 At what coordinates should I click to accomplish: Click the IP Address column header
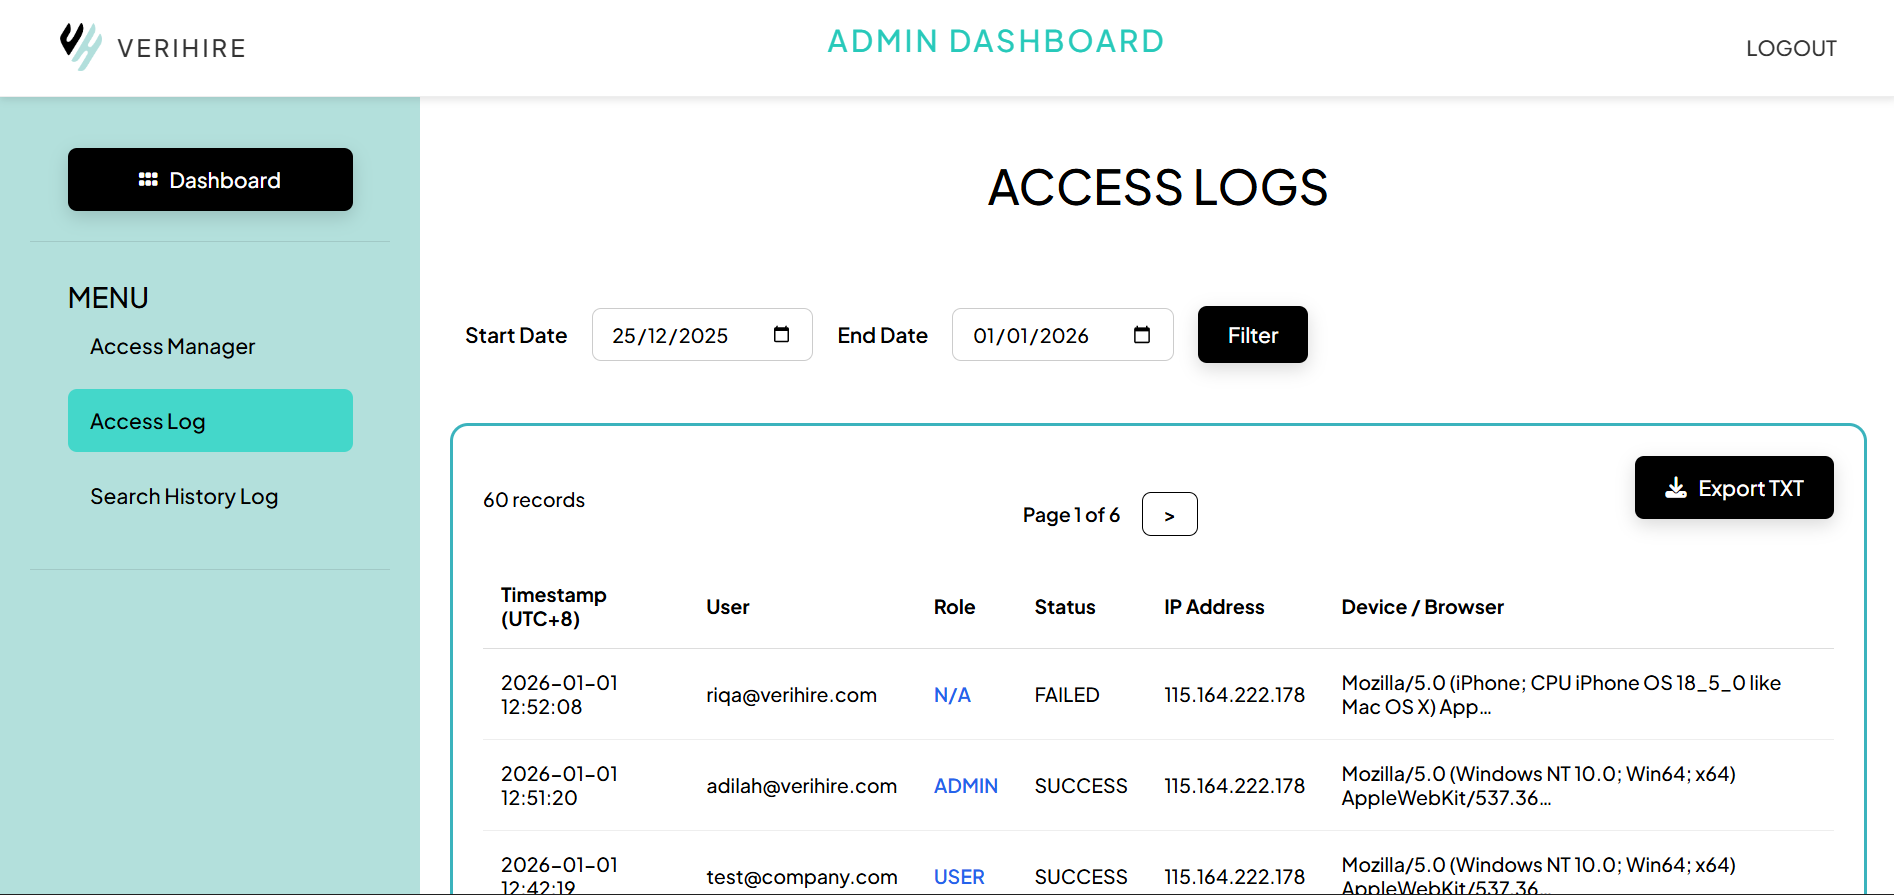pyautogui.click(x=1214, y=607)
